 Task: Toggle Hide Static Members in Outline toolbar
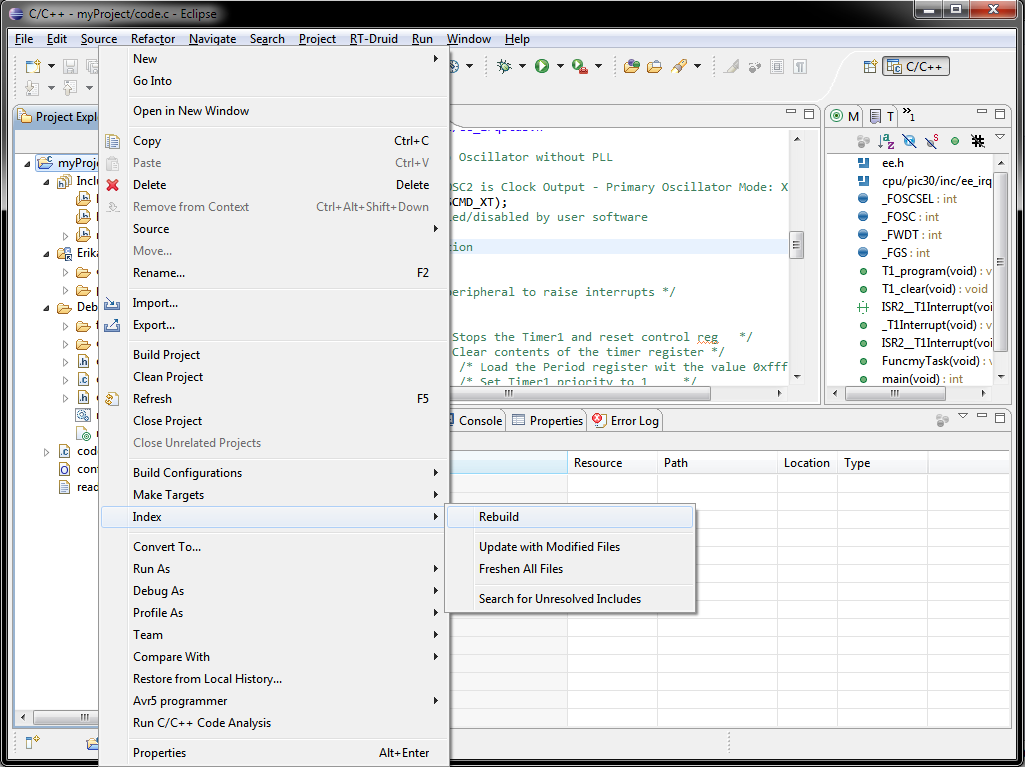tap(932, 141)
